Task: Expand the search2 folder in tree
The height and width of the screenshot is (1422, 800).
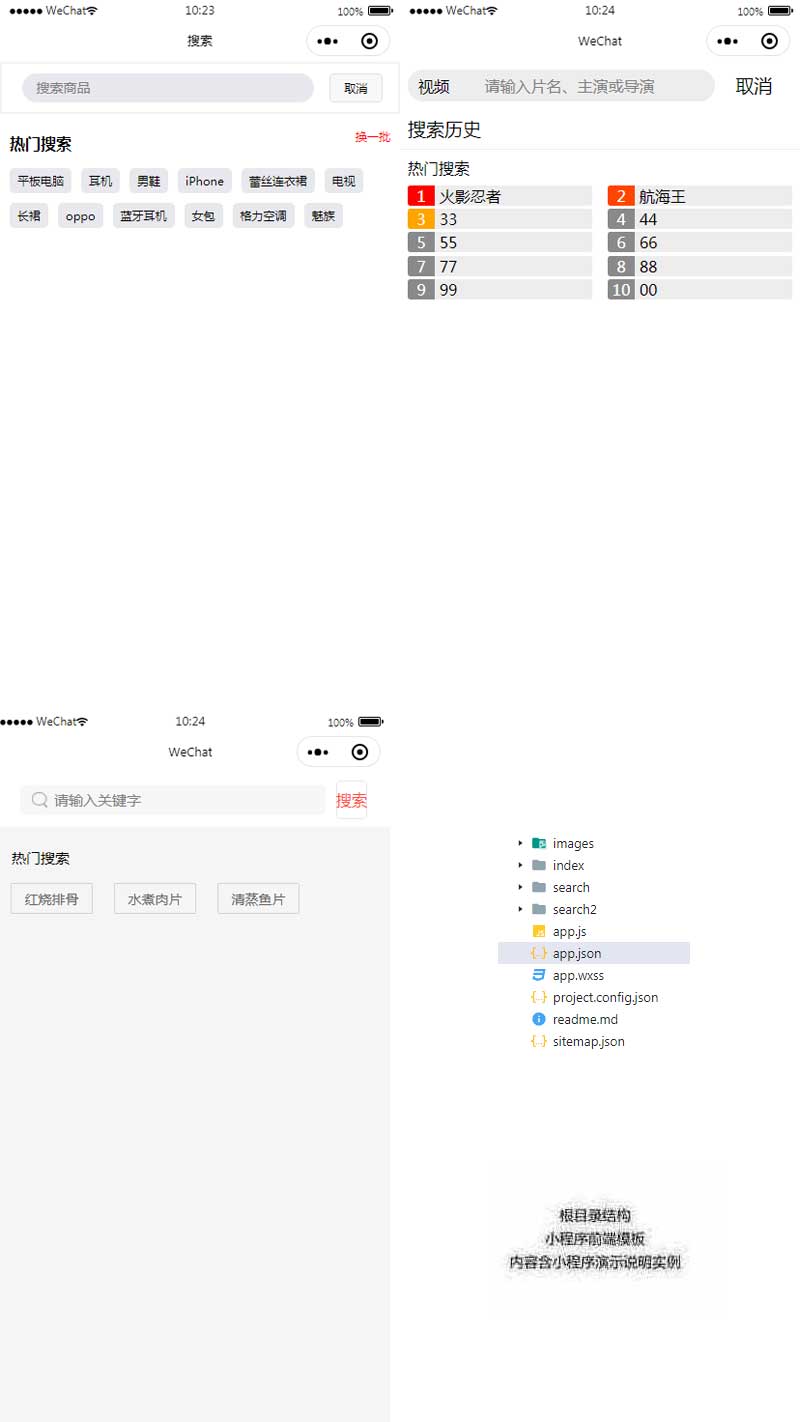Action: coord(520,910)
